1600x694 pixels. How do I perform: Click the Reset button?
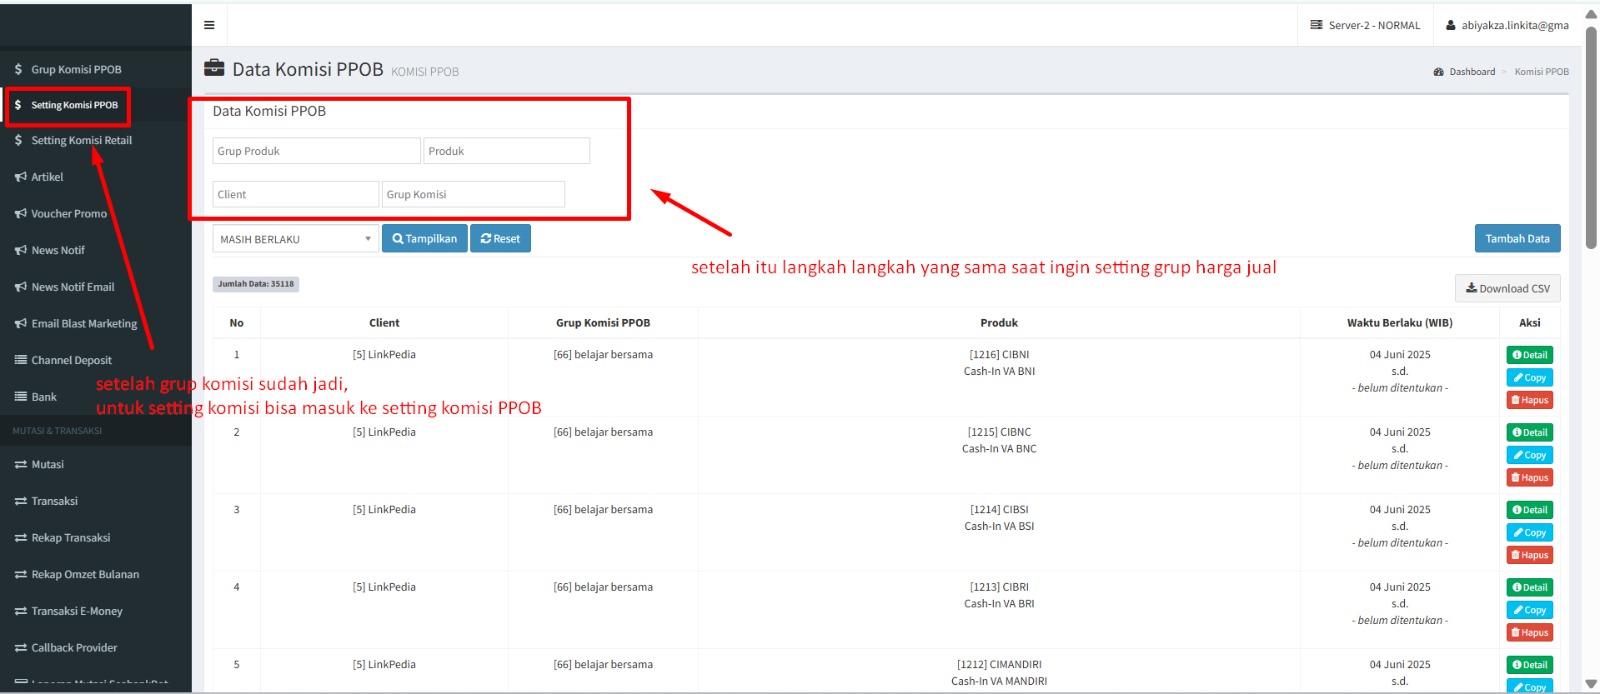[500, 239]
